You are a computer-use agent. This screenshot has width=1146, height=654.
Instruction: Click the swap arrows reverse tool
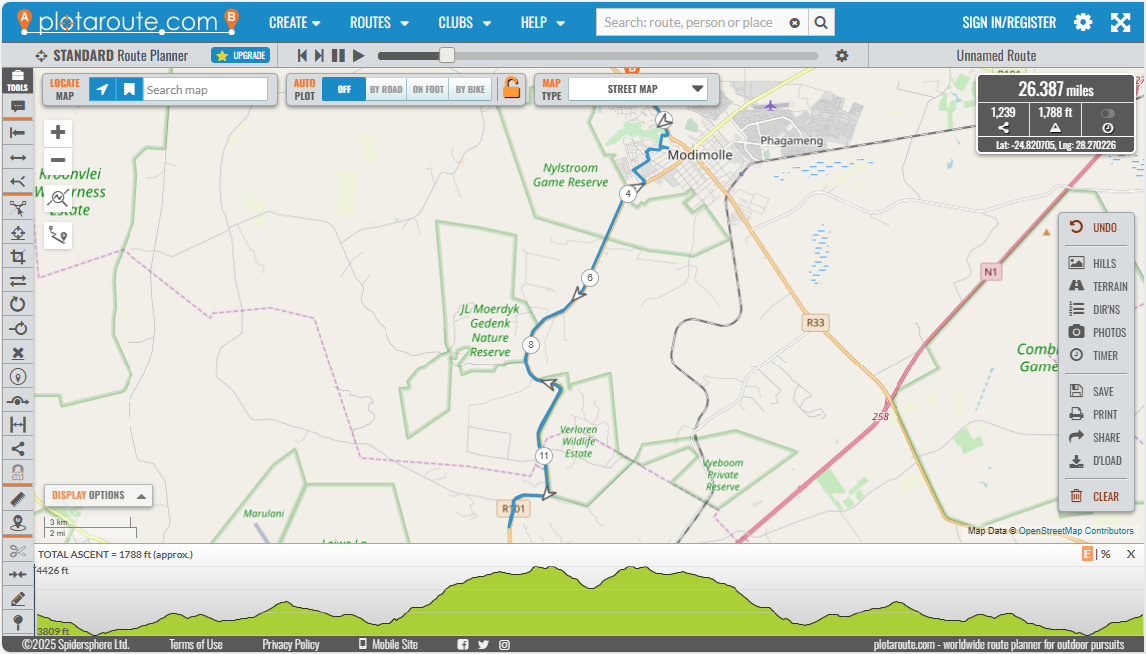18,281
